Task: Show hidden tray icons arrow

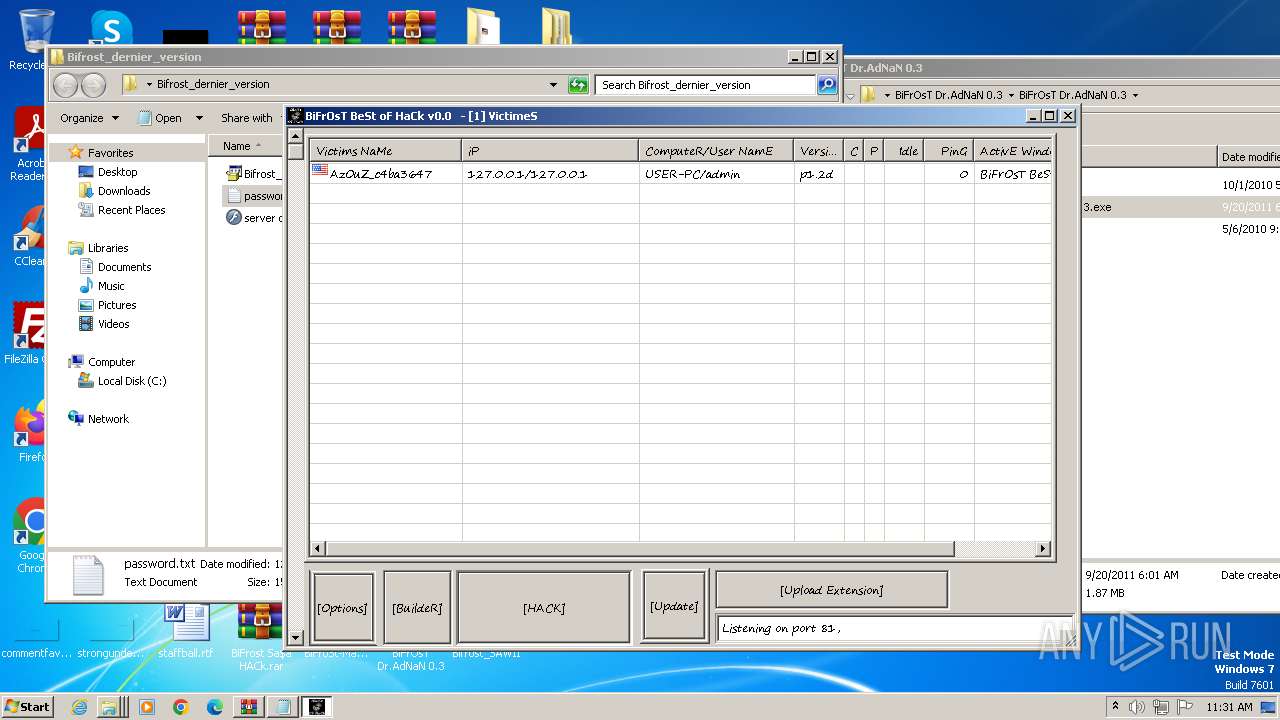Action: [1115, 707]
